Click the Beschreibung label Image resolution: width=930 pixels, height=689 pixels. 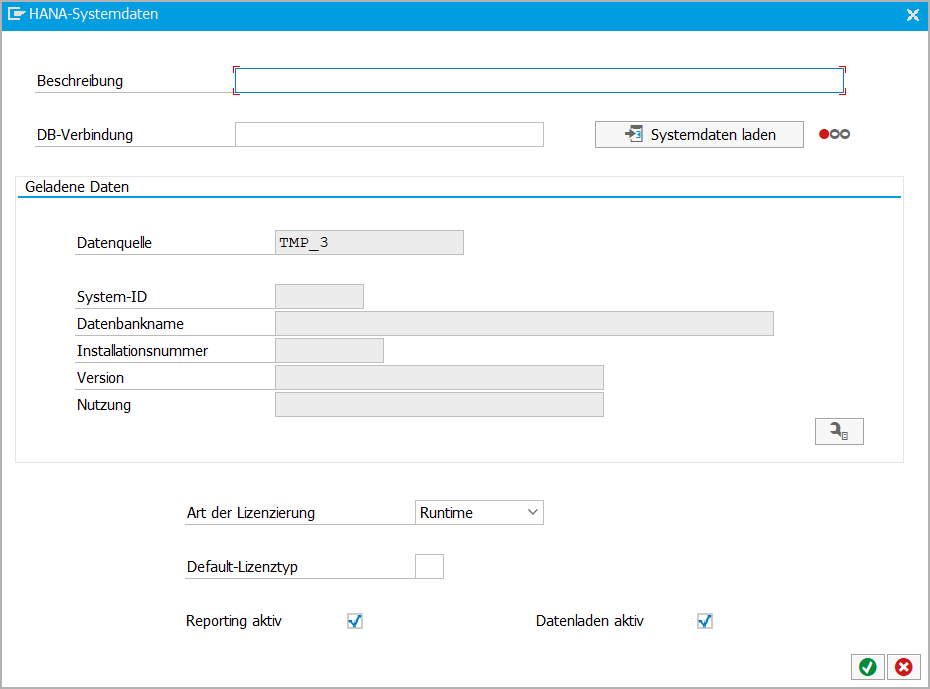(80, 81)
